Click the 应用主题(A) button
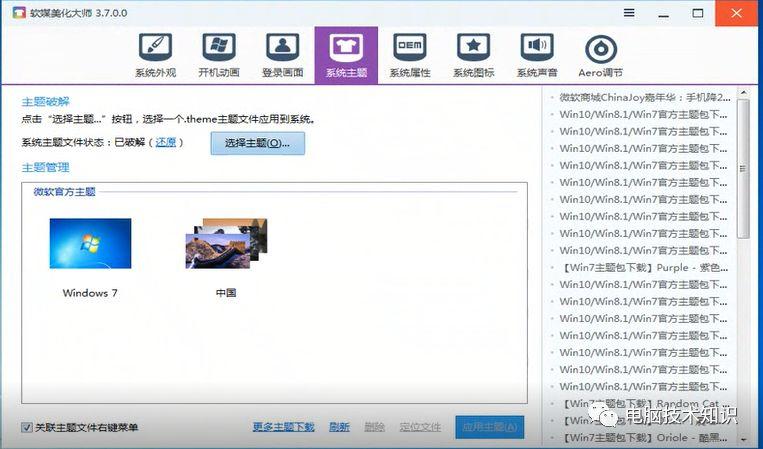The height and width of the screenshot is (449, 763). (x=490, y=427)
